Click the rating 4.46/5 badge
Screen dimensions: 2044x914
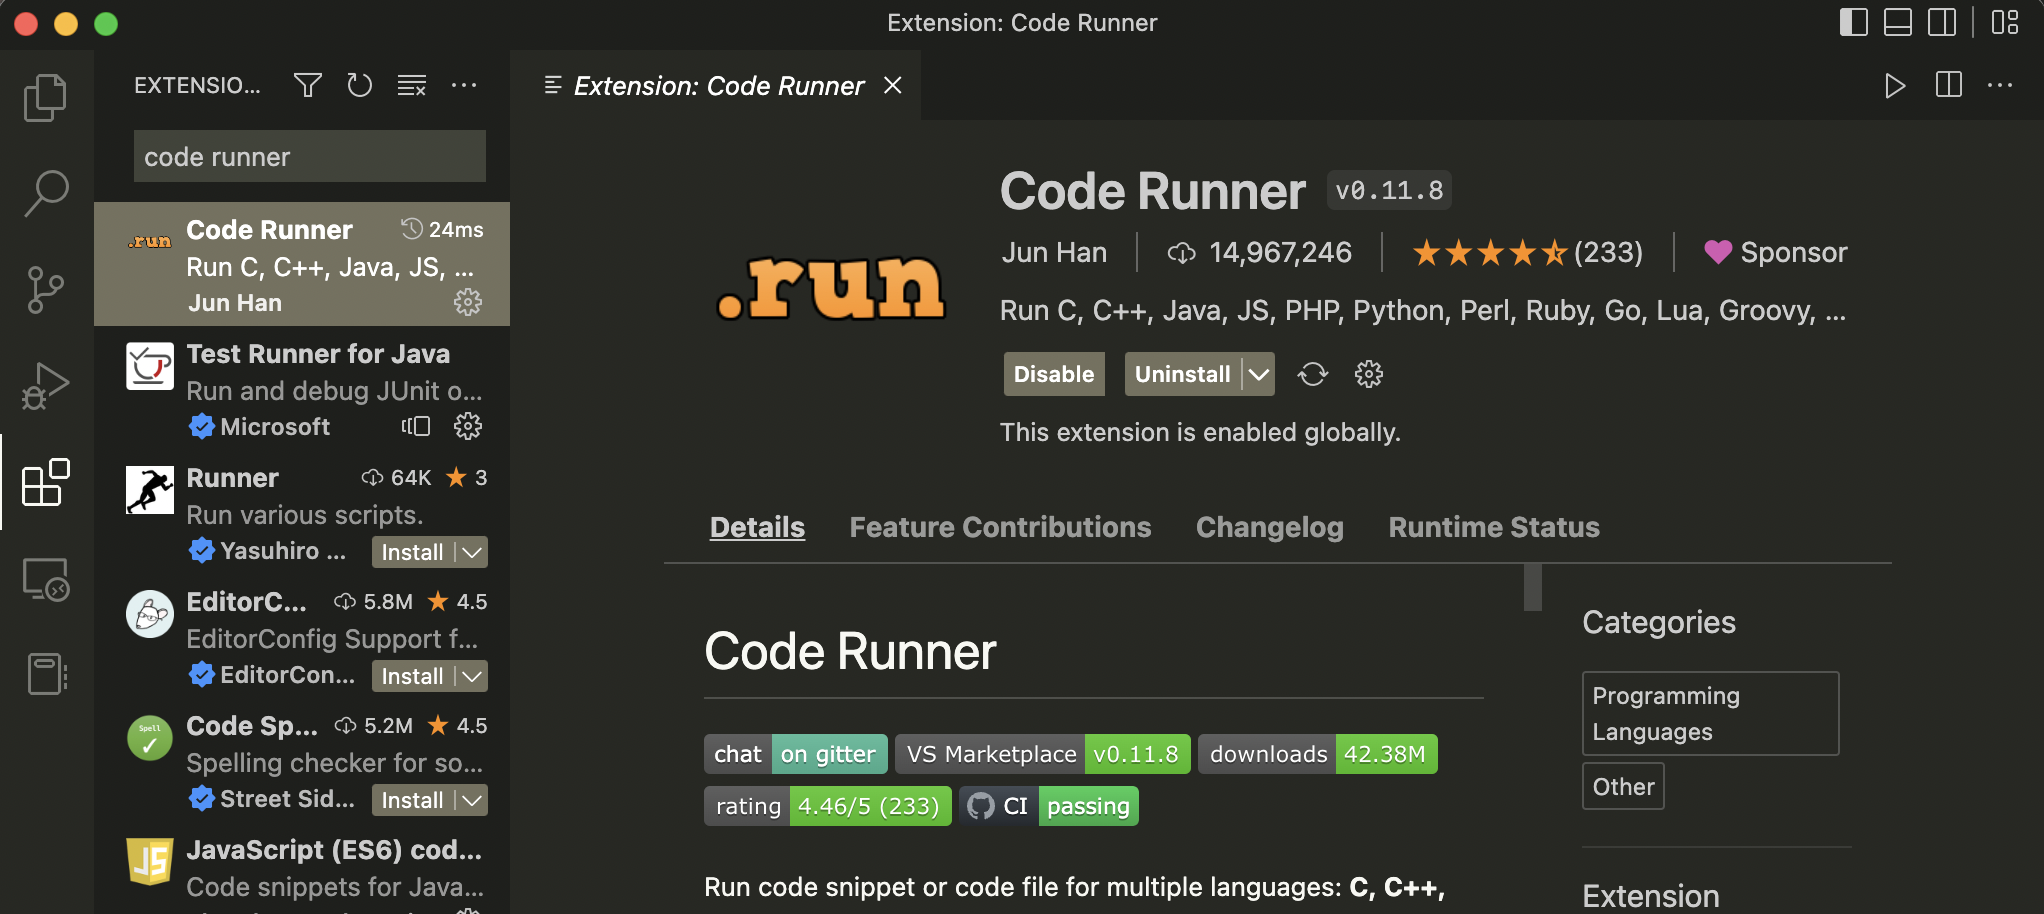coord(828,806)
